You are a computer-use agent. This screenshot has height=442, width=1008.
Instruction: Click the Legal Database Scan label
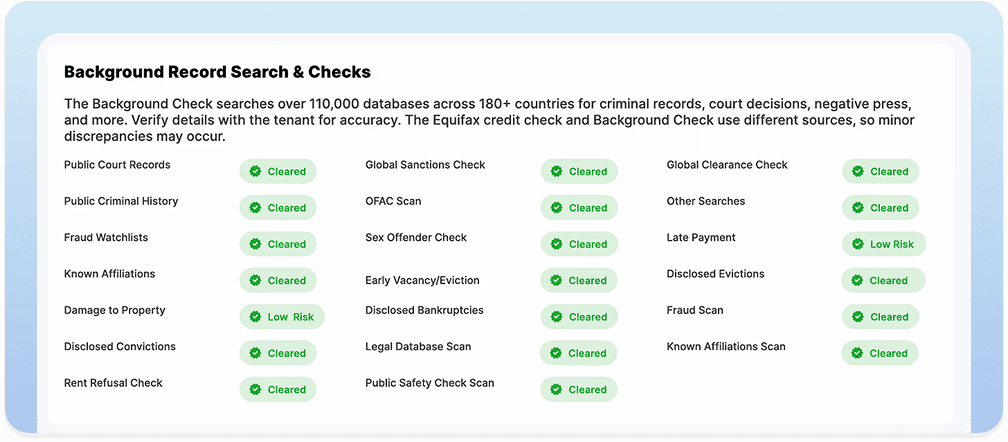point(418,347)
